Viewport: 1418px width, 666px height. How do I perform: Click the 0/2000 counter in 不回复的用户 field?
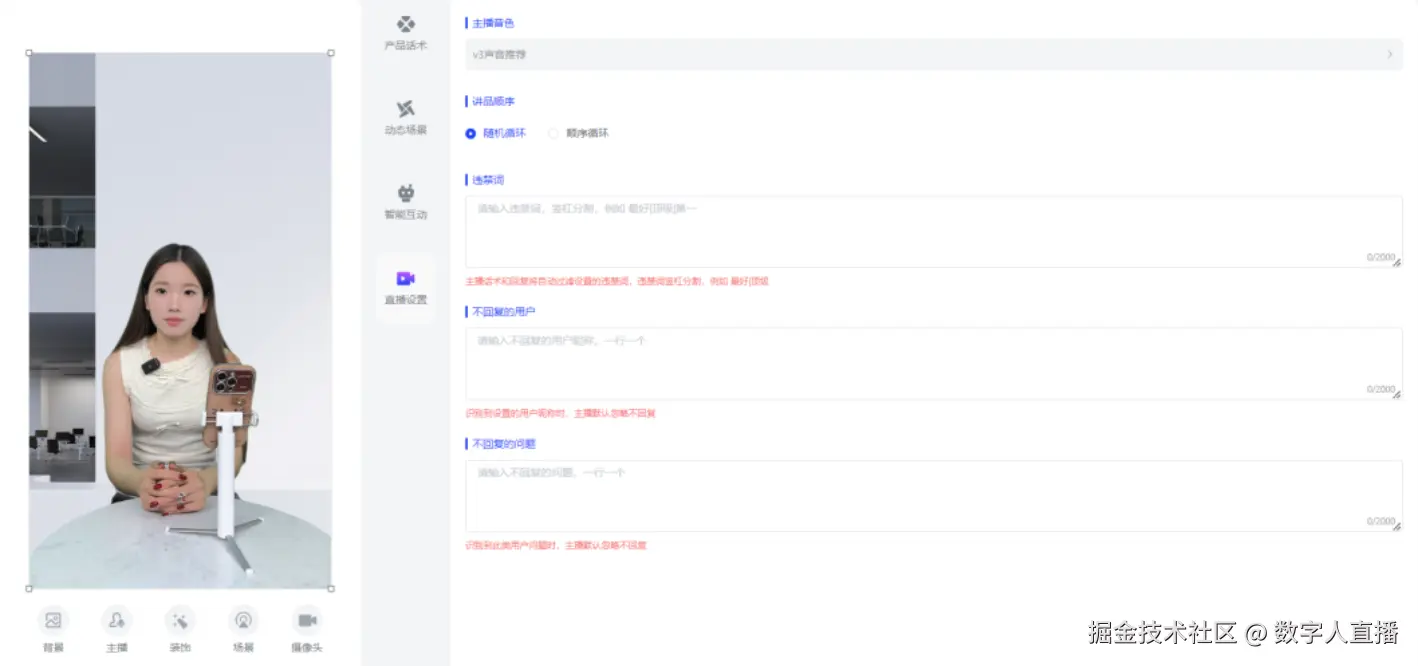[x=1380, y=390]
